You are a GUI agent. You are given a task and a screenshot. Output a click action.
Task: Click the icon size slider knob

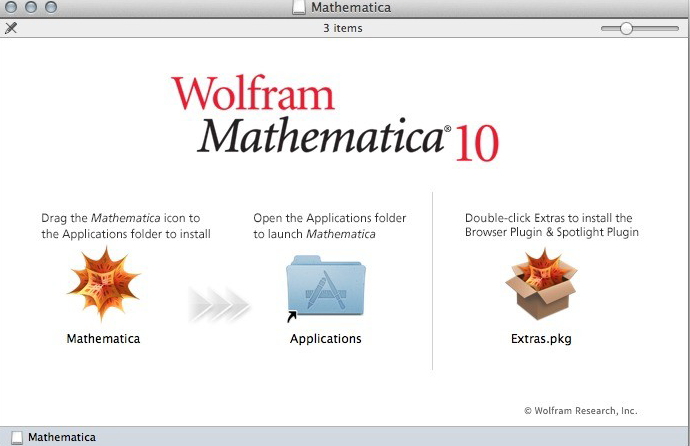point(626,29)
